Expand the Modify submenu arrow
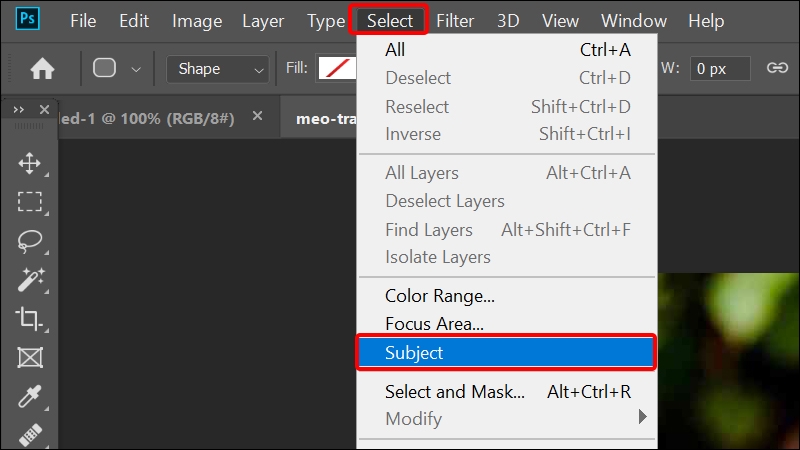 [x=642, y=417]
